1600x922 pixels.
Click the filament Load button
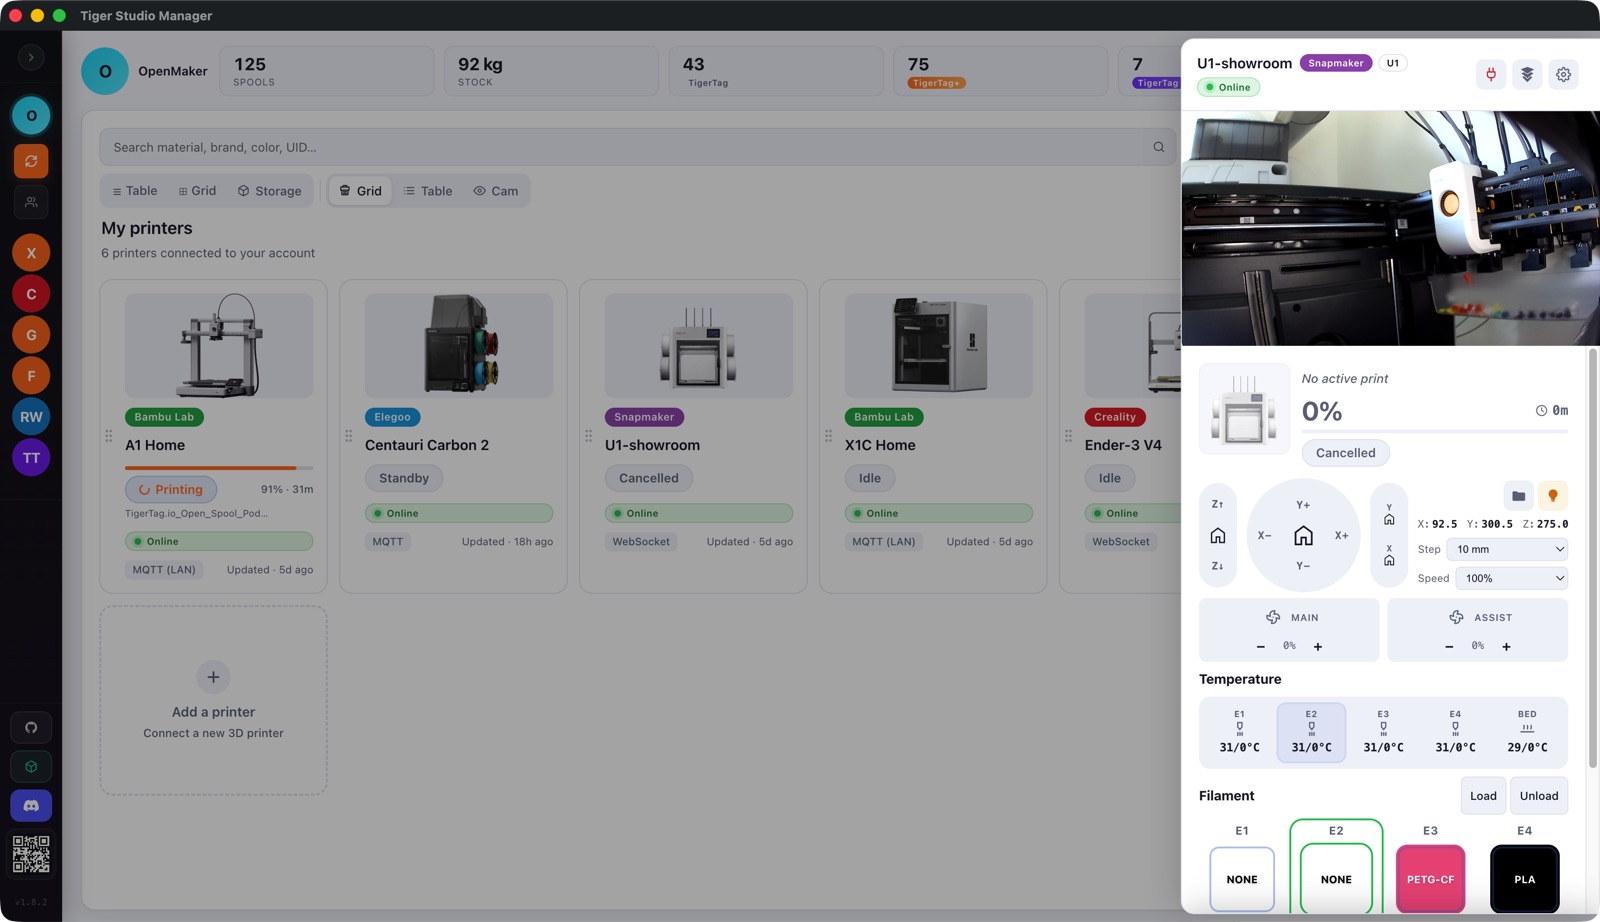coord(1483,796)
